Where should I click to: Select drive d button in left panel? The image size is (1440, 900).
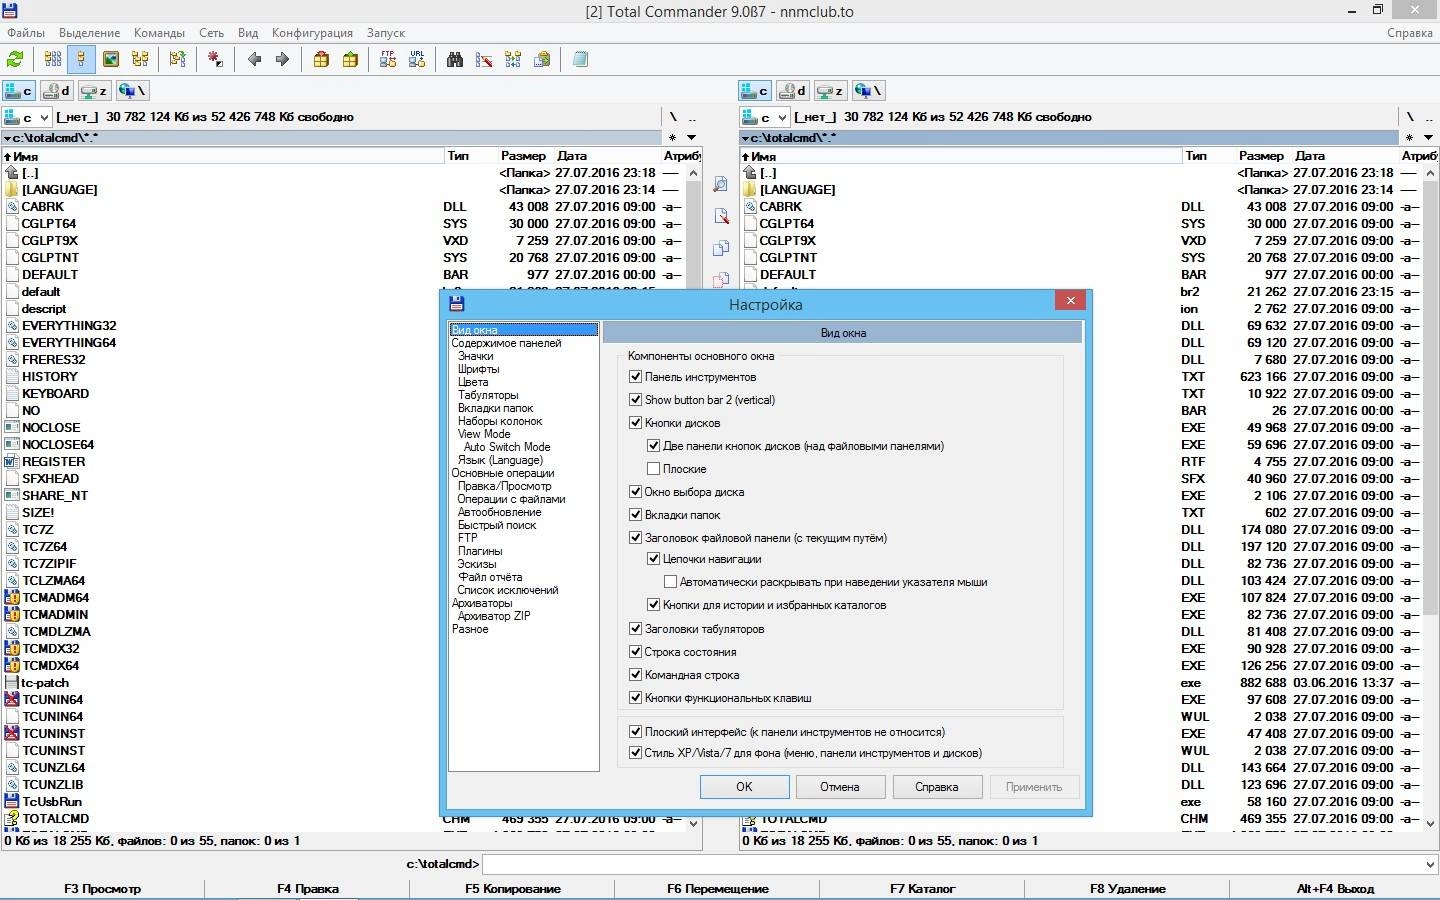click(56, 91)
